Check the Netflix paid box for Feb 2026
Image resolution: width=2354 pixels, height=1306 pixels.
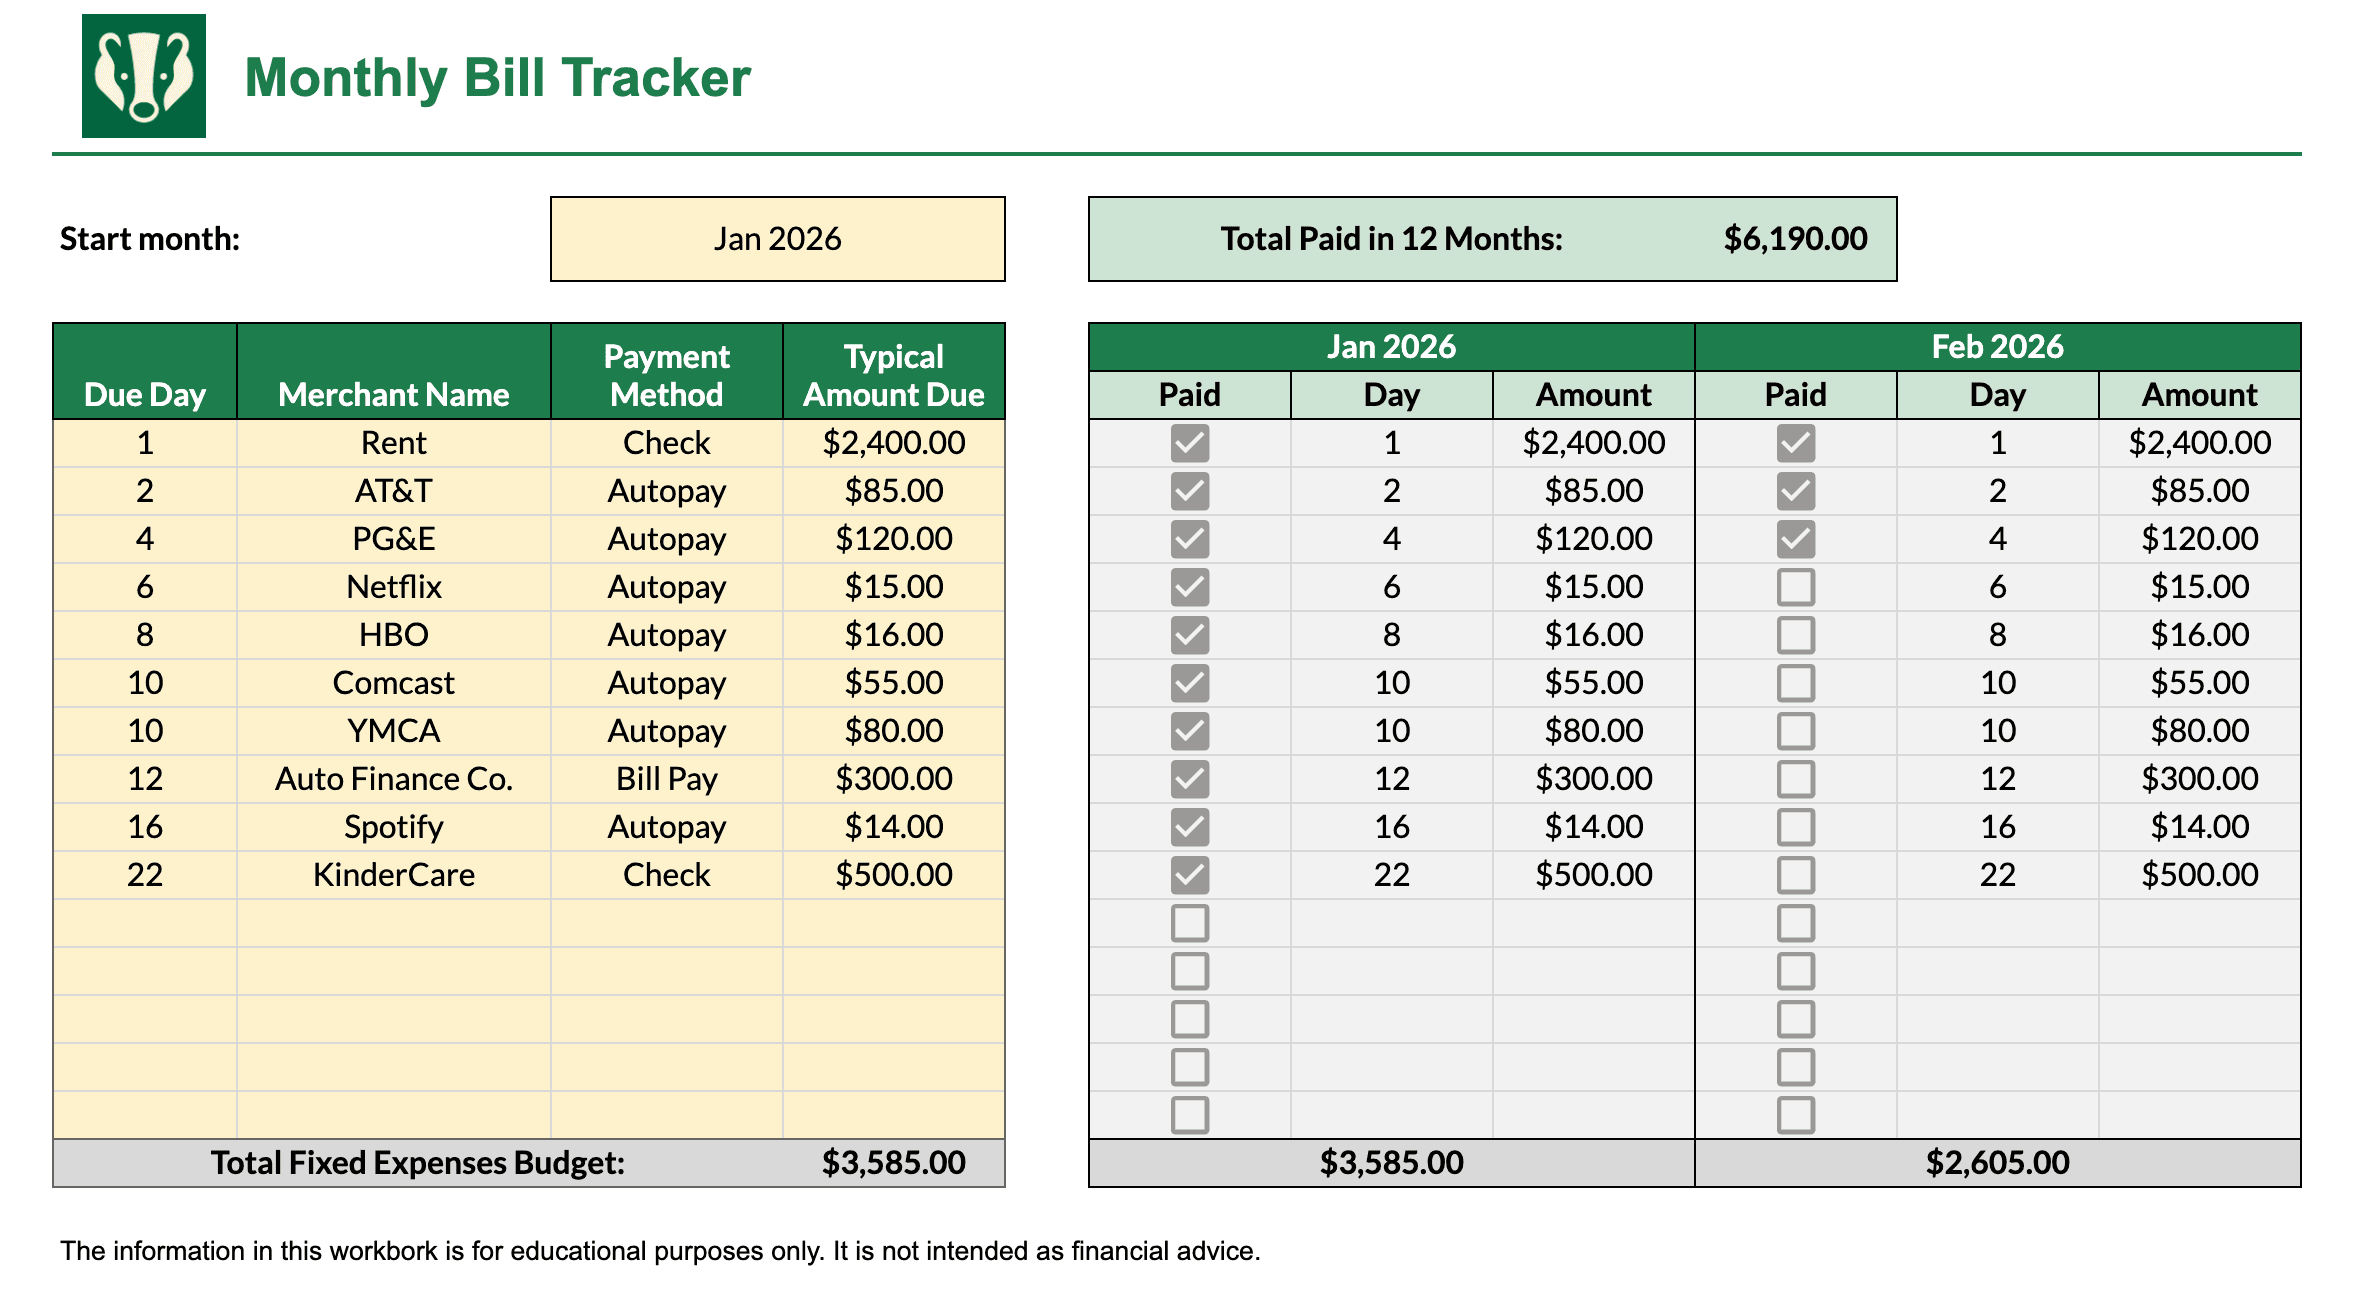[x=1796, y=587]
